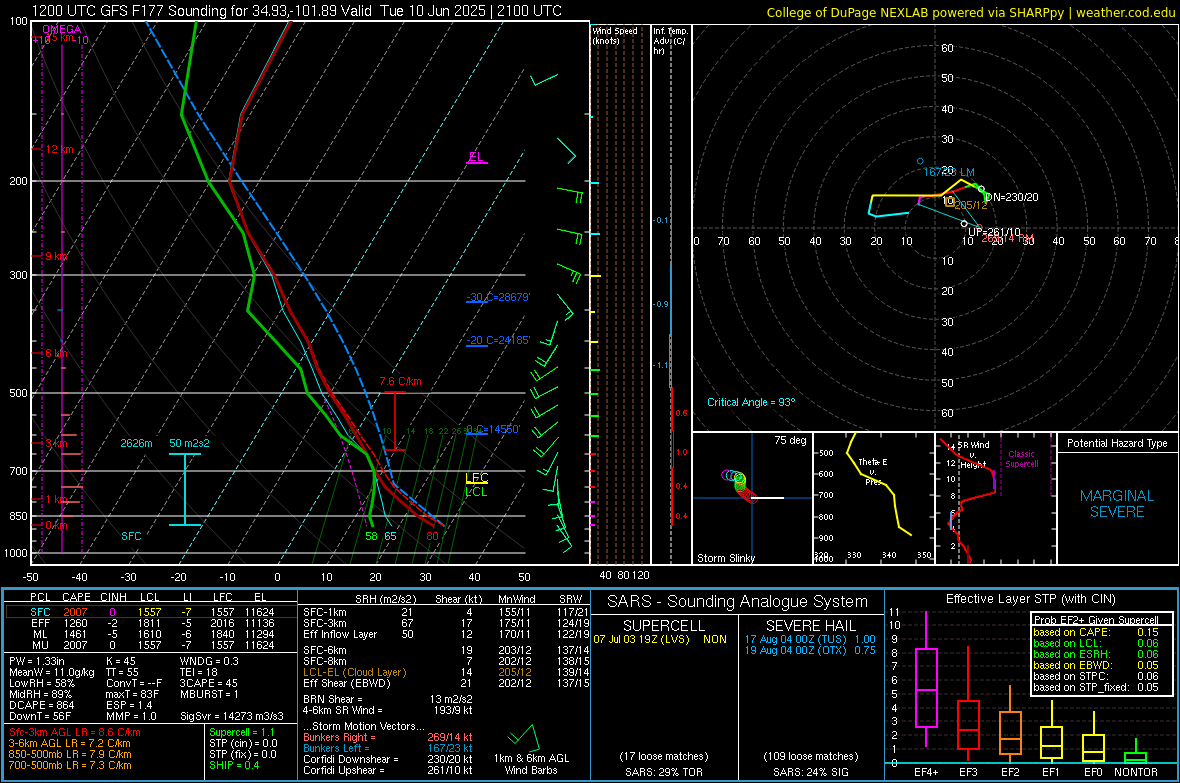Click the 17 Aug 04 00Z (TUS) hail match

tap(810, 639)
